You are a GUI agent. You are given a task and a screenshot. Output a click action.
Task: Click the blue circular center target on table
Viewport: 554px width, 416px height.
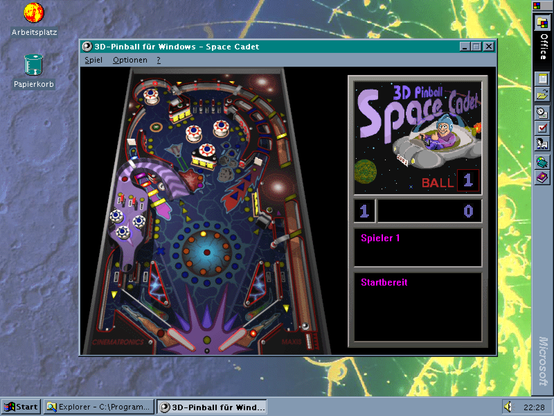(207, 252)
